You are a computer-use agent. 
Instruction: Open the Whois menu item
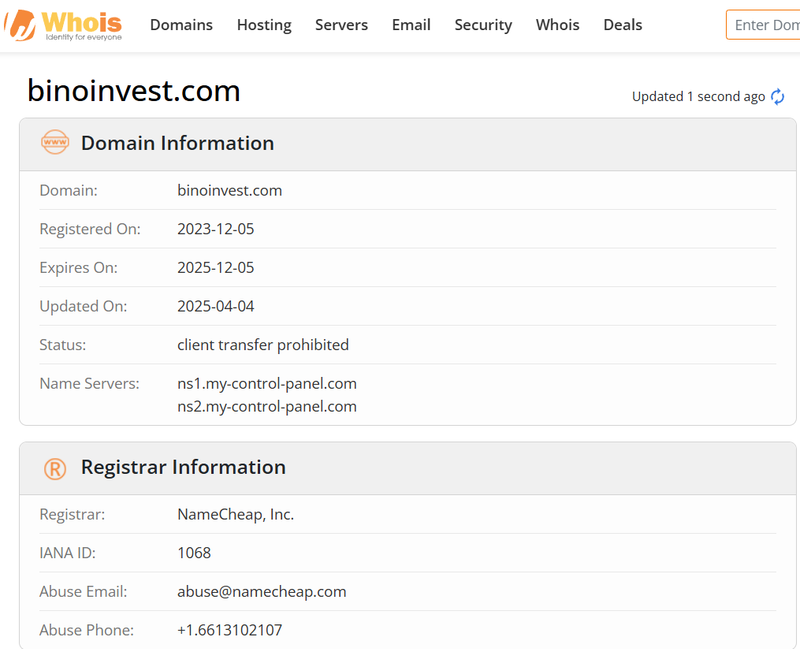click(558, 25)
